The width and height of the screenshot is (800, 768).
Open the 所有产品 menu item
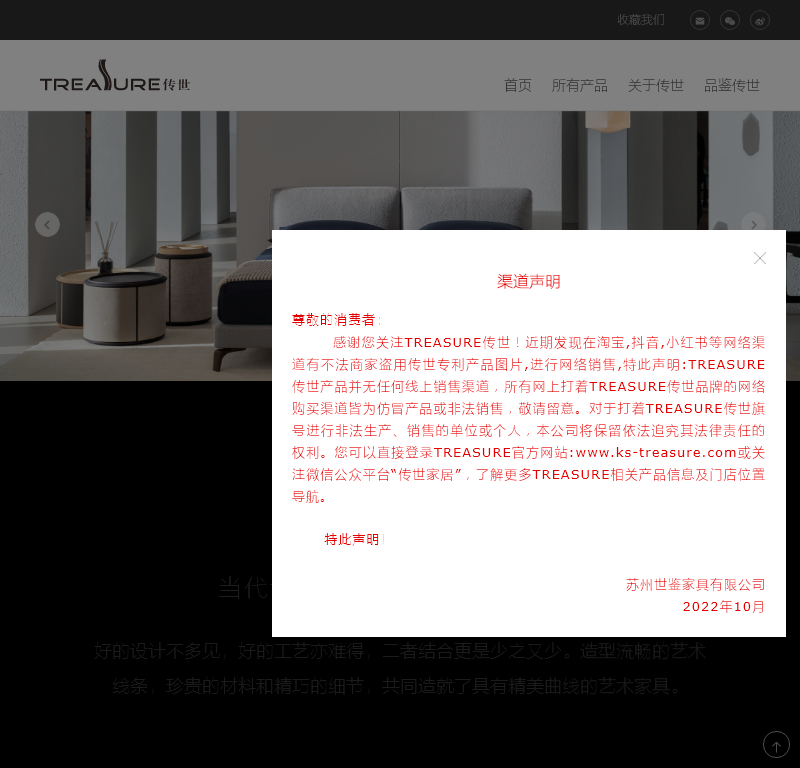click(580, 85)
